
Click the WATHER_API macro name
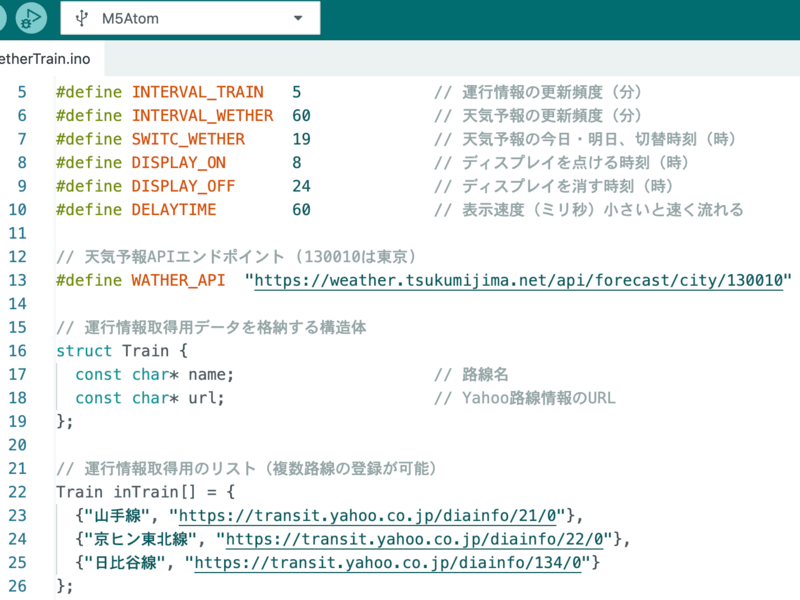pos(178,280)
